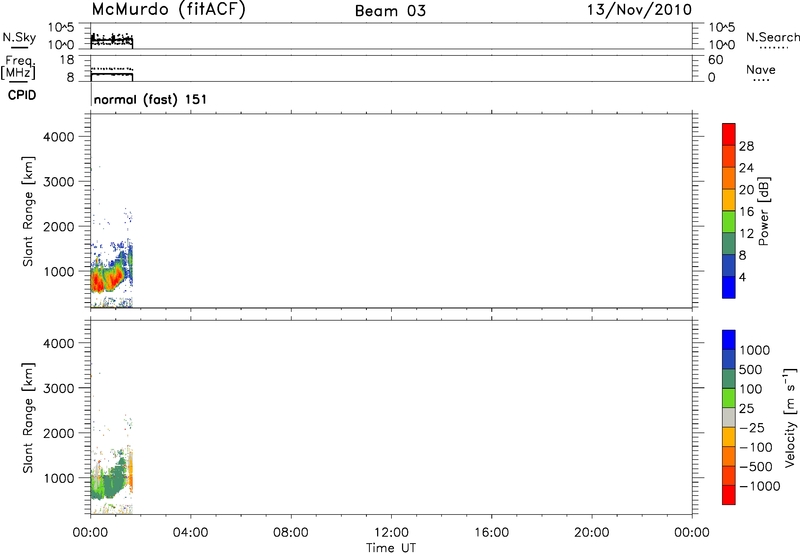Click the velocity panel 'Slant Range [km]' label
The image size is (800, 554).
(28, 418)
